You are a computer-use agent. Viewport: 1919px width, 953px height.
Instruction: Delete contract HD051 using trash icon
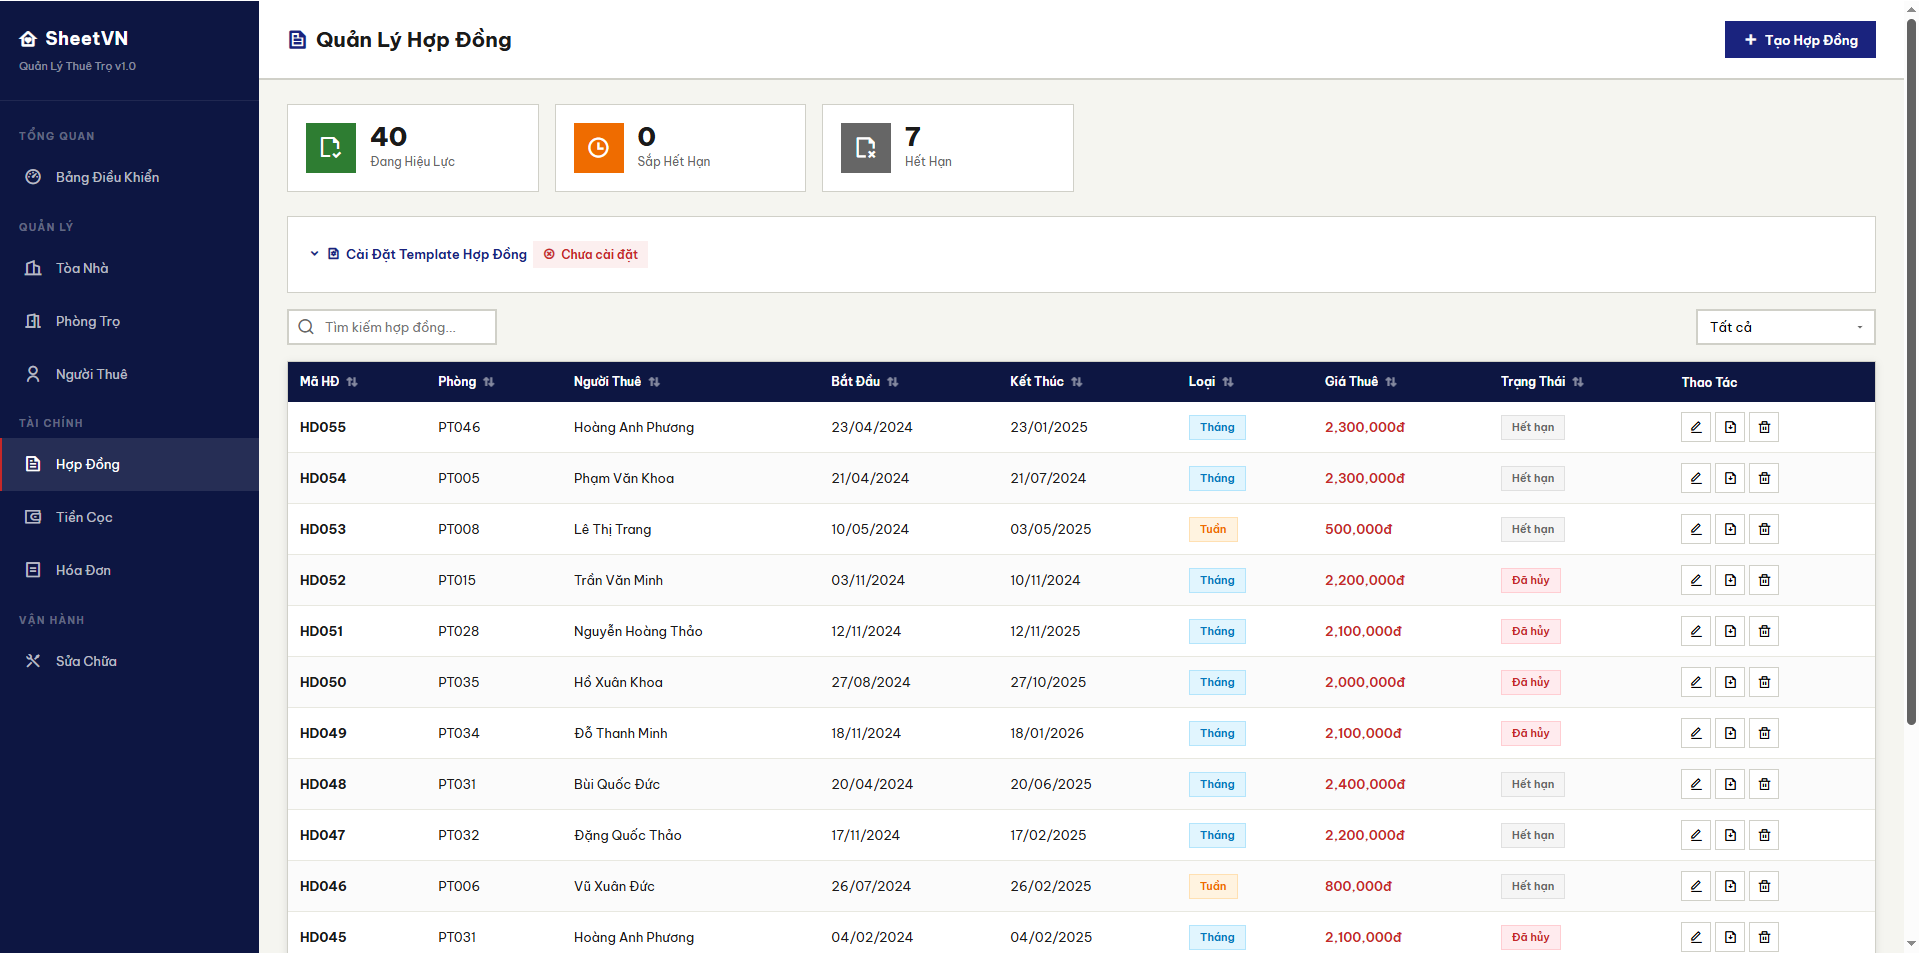(x=1764, y=631)
